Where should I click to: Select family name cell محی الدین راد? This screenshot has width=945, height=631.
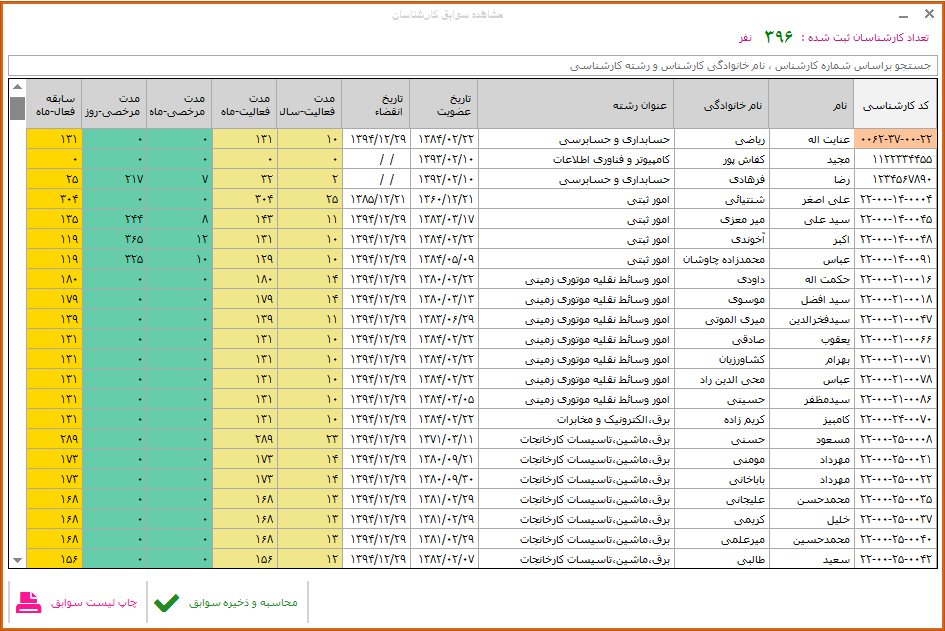[721, 379]
